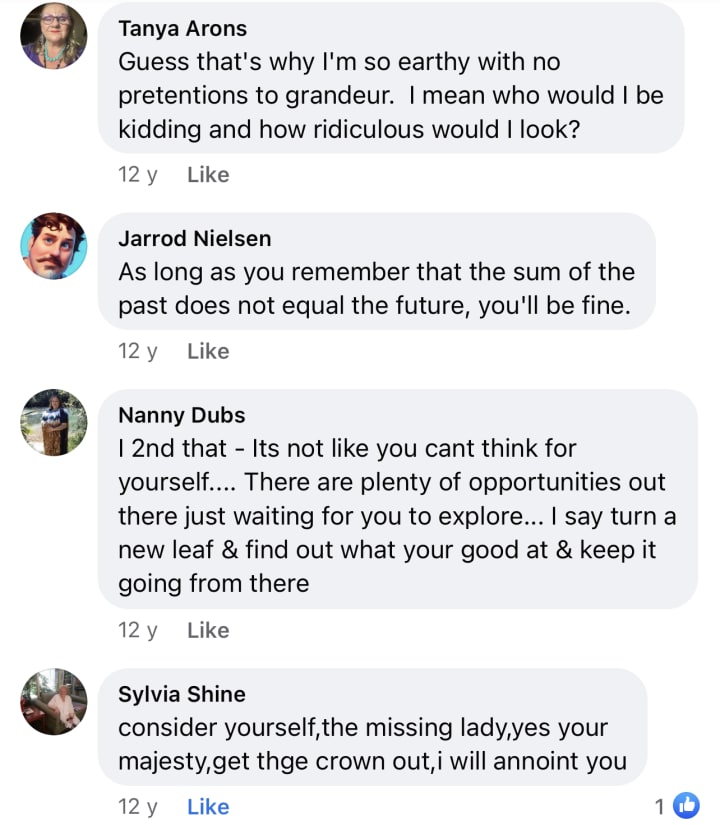
Task: Click Tanya's comment bubble about being earthy
Action: coord(390,96)
